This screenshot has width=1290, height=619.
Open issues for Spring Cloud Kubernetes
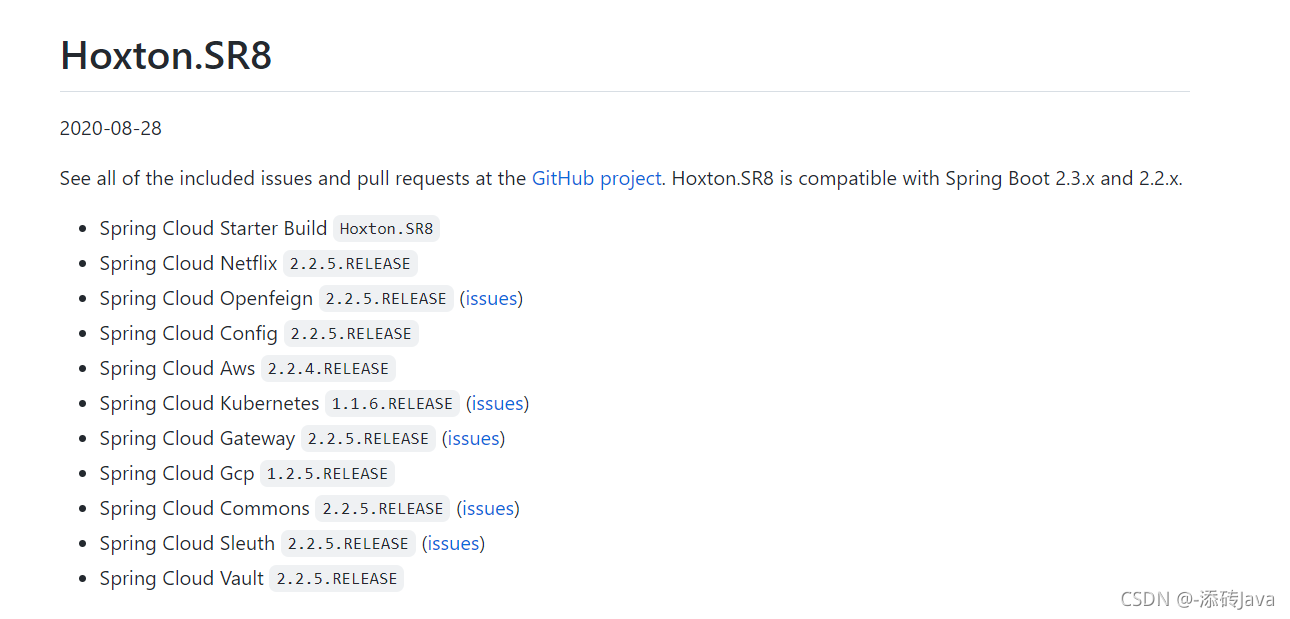pos(496,403)
